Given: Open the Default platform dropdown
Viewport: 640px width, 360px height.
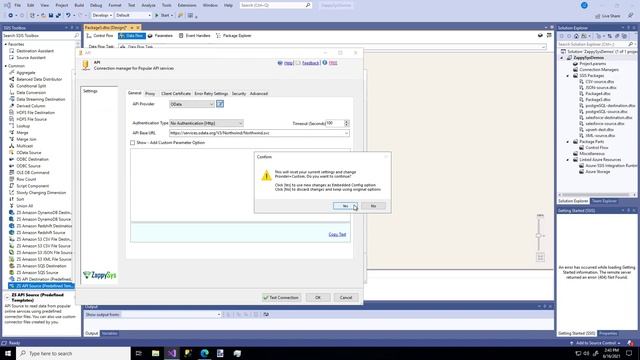Looking at the screenshot, I should pyautogui.click(x=133, y=16).
